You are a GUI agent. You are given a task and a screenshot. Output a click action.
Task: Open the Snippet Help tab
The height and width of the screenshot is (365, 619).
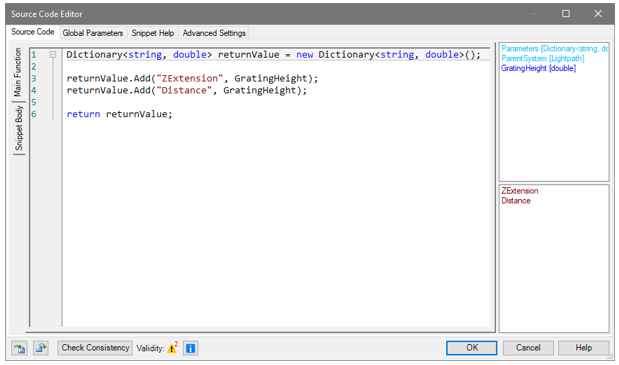pyautogui.click(x=153, y=33)
